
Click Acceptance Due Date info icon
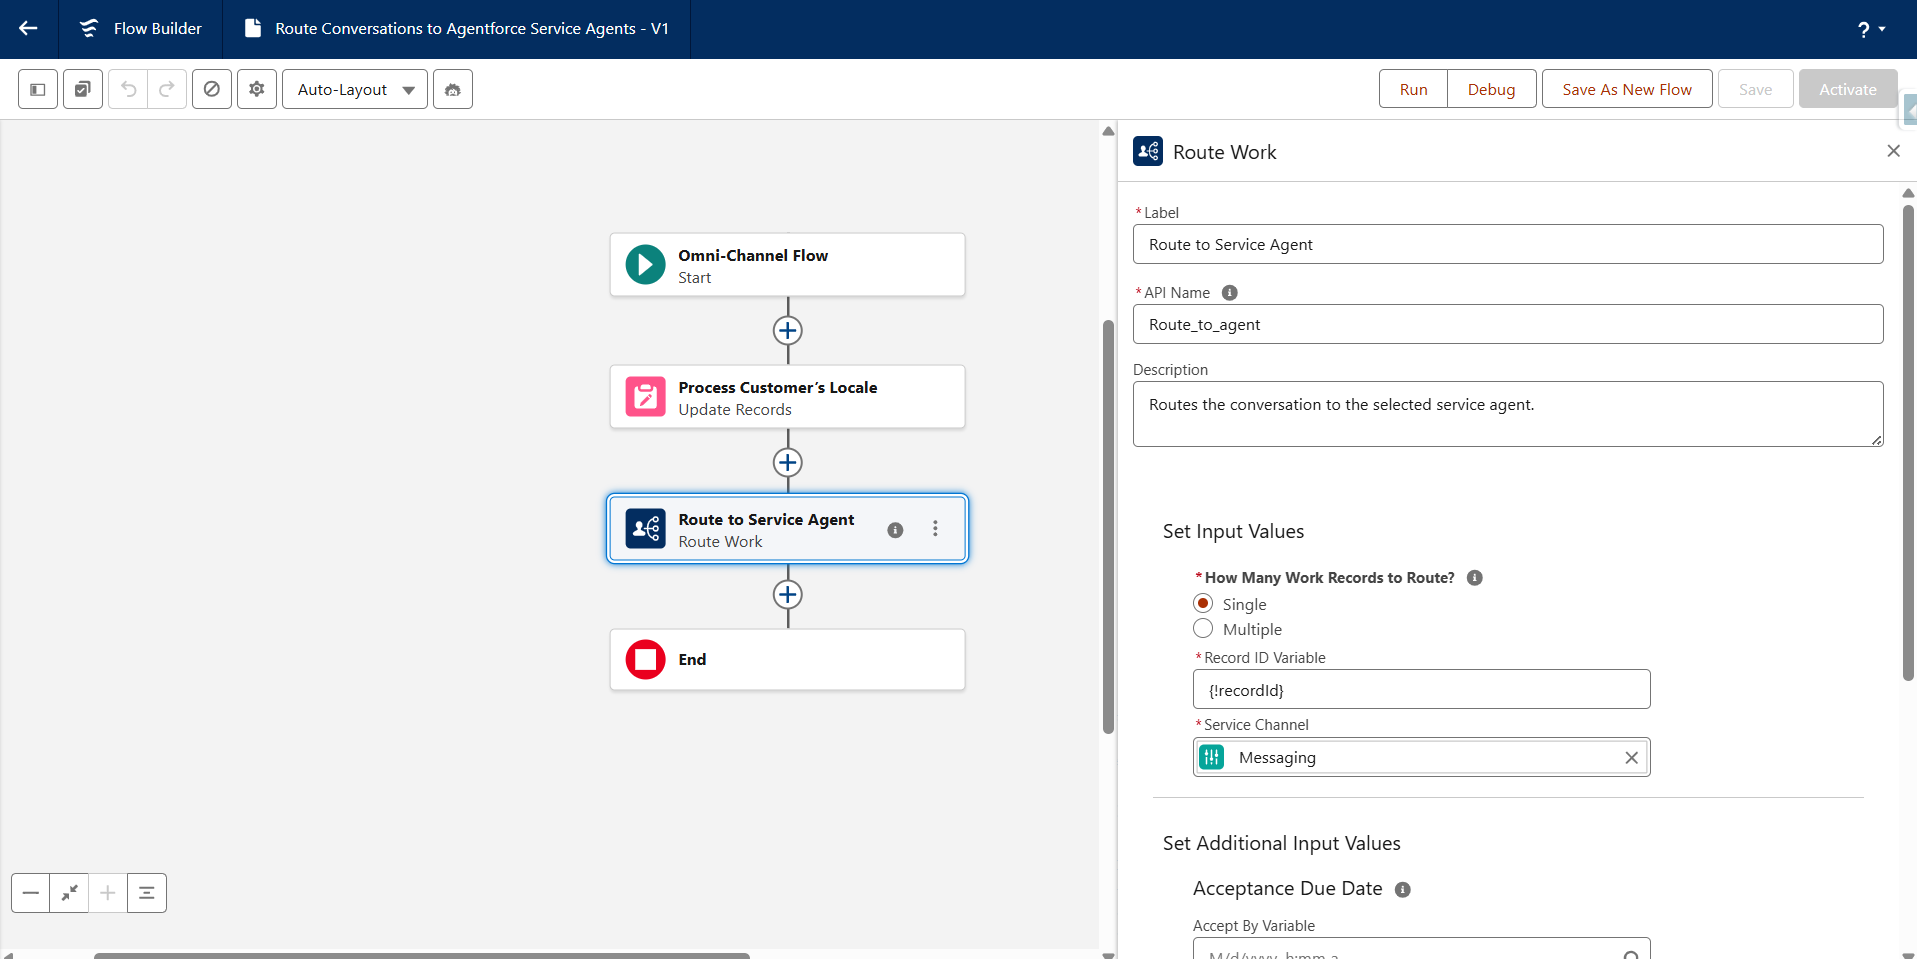tap(1403, 890)
